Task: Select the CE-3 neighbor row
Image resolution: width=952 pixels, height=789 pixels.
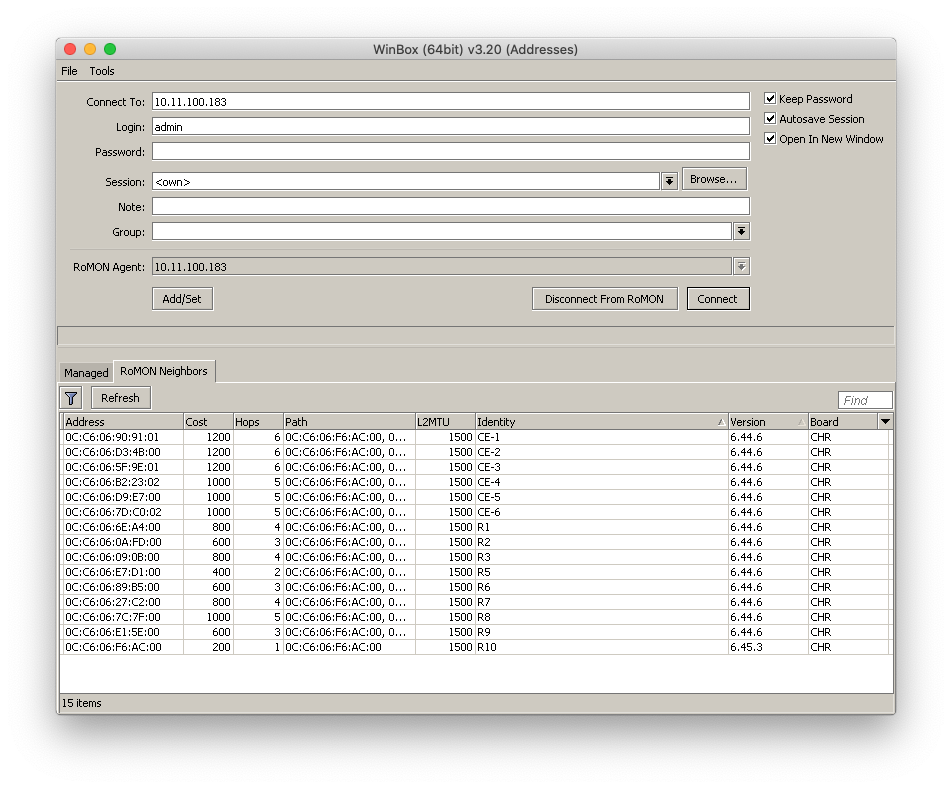Action: (476, 467)
